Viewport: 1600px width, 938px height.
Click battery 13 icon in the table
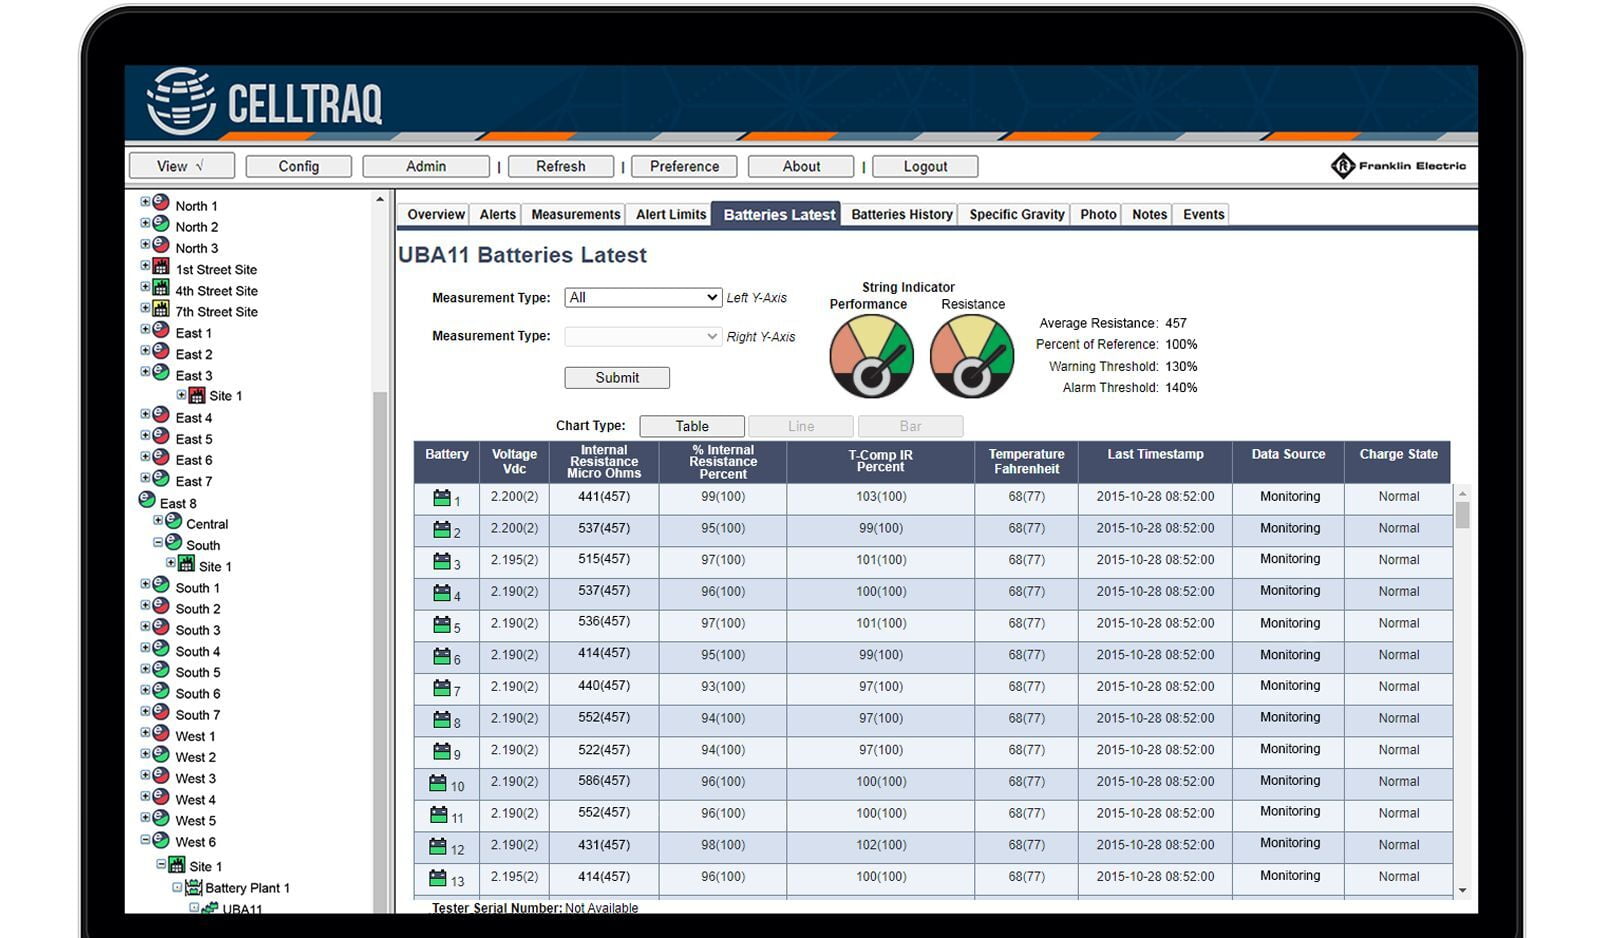pyautogui.click(x=438, y=878)
